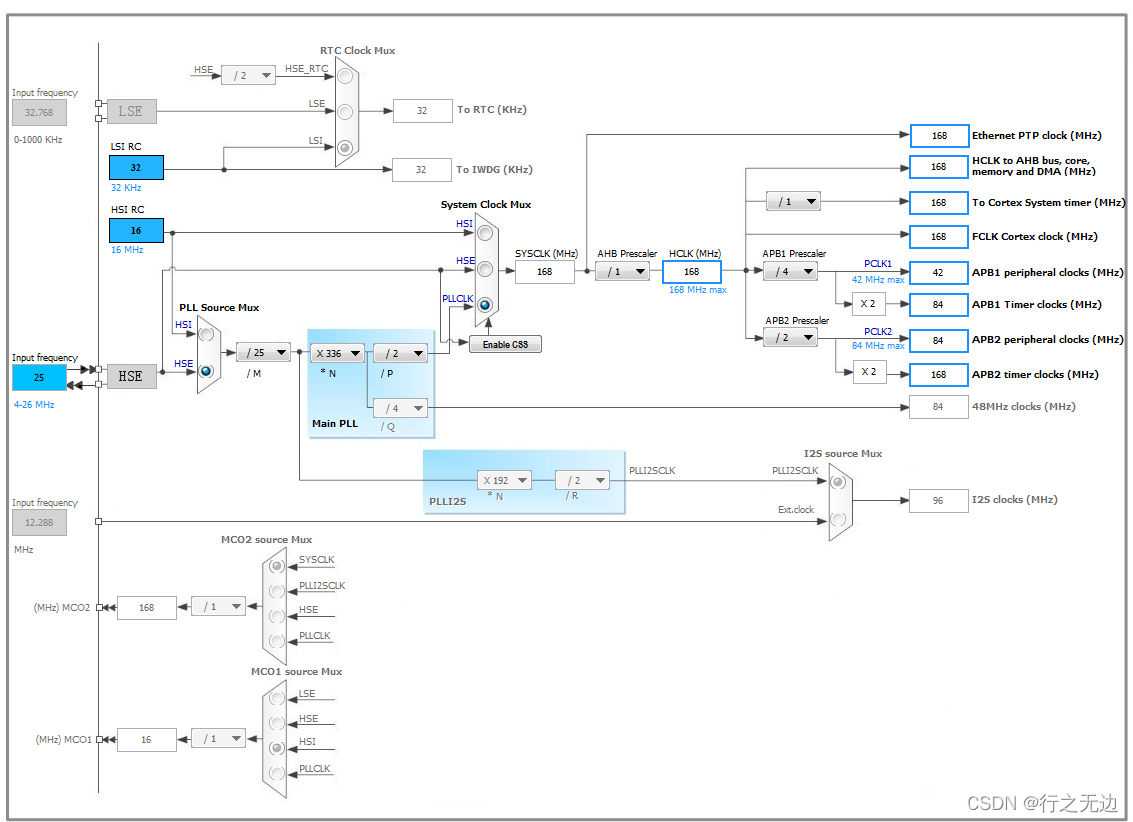1133x822 pixels.
Task: Open PLL /M divider dropdown showing /25
Action: 264,352
